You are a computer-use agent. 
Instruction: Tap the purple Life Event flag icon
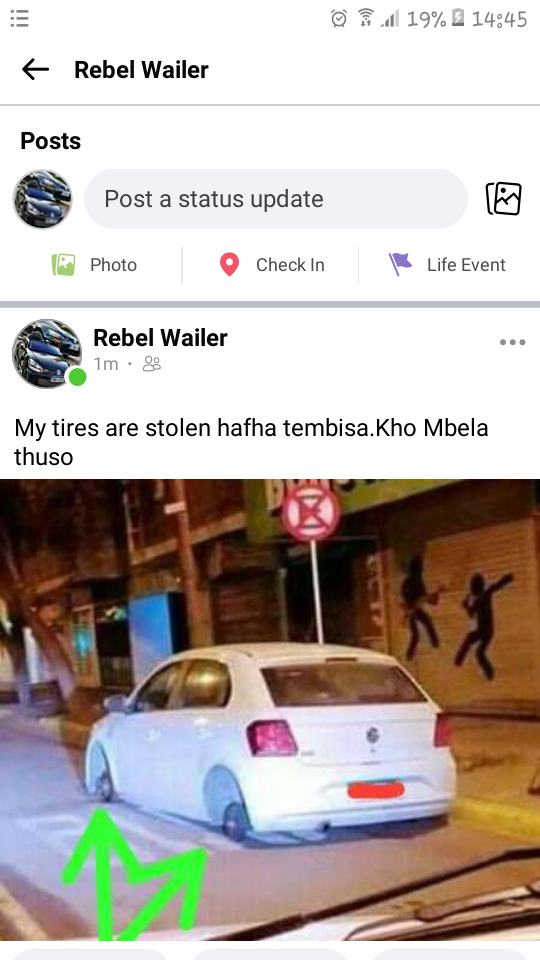click(400, 264)
